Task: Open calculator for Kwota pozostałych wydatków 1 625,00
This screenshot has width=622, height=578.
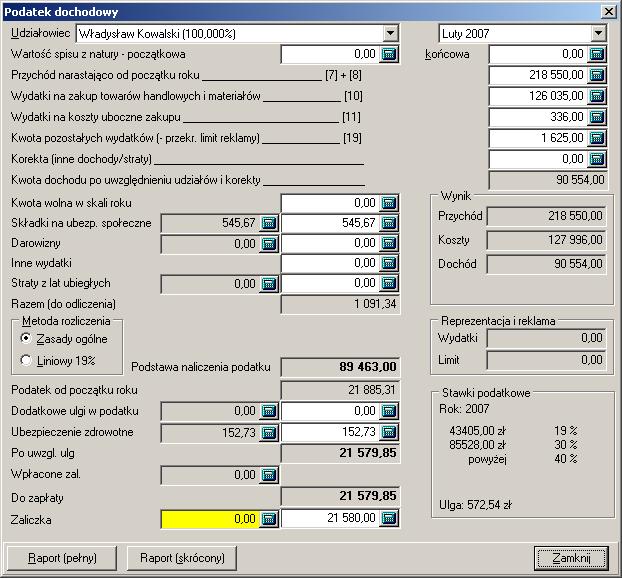Action: point(597,138)
